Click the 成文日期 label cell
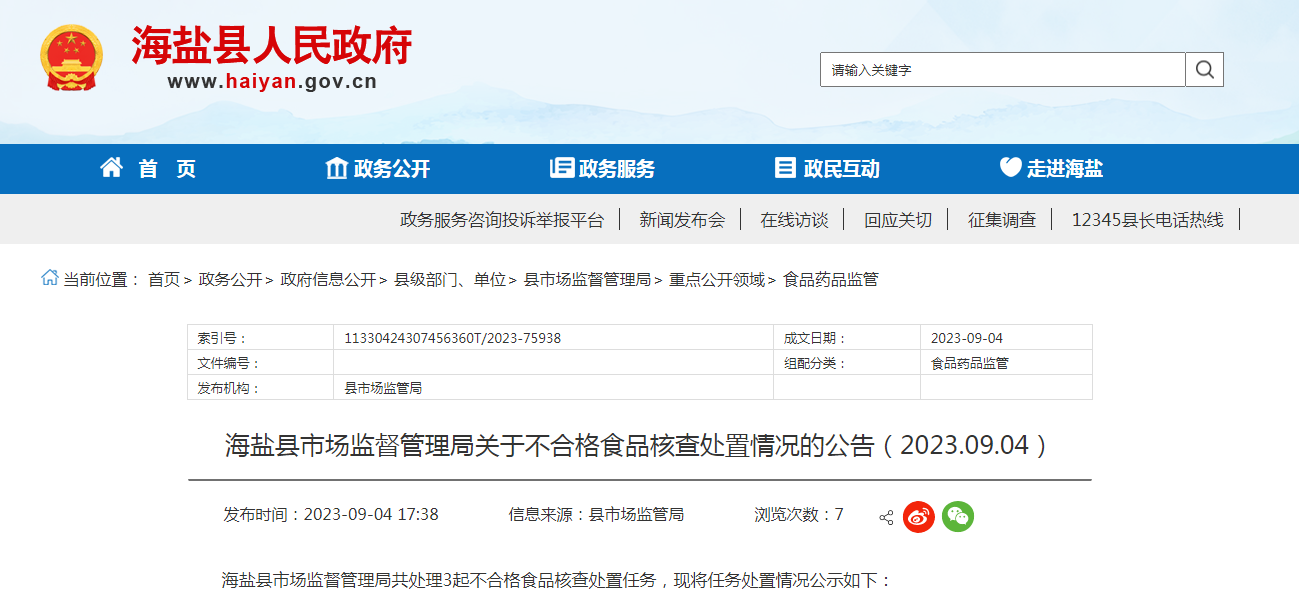1299x593 pixels. click(x=847, y=338)
